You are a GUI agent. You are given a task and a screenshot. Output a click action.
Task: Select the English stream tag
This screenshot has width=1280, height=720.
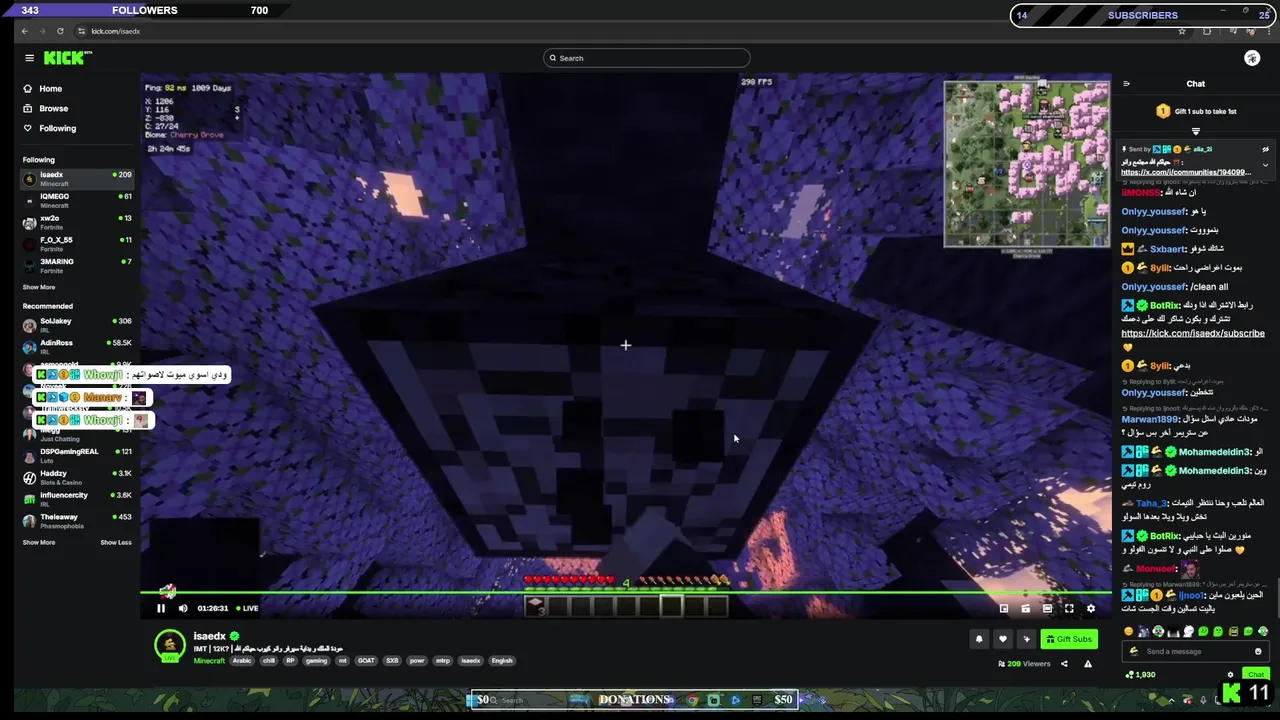[502, 661]
